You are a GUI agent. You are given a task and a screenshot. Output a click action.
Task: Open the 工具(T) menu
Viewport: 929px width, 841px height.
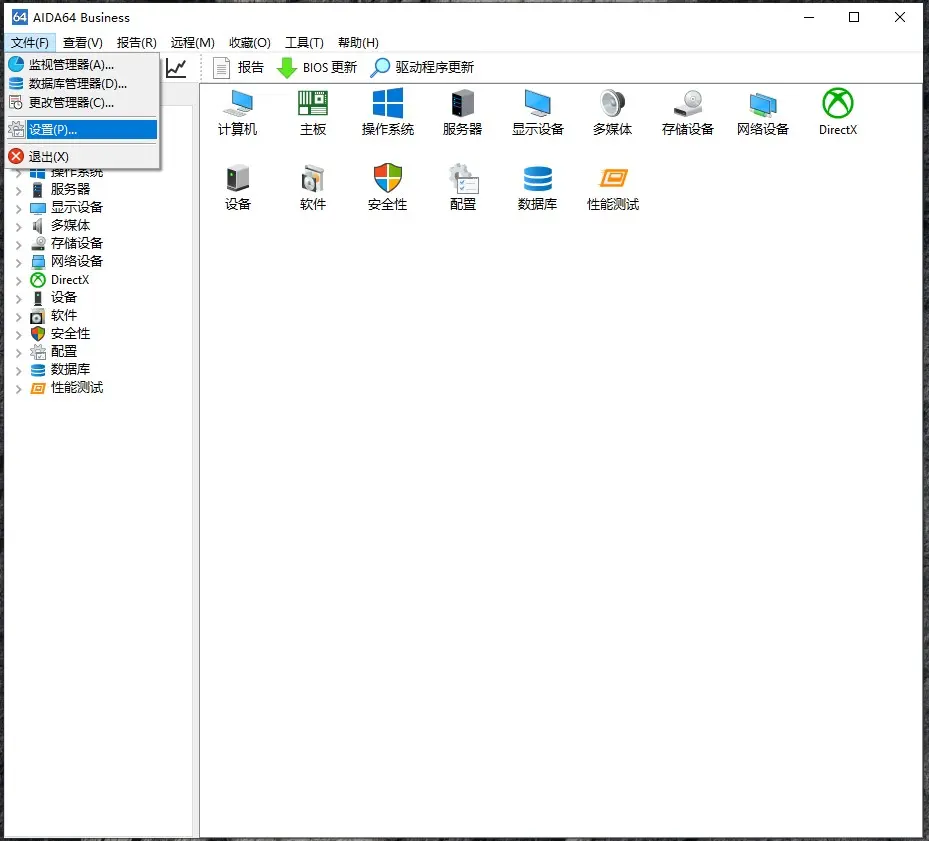pyautogui.click(x=304, y=43)
